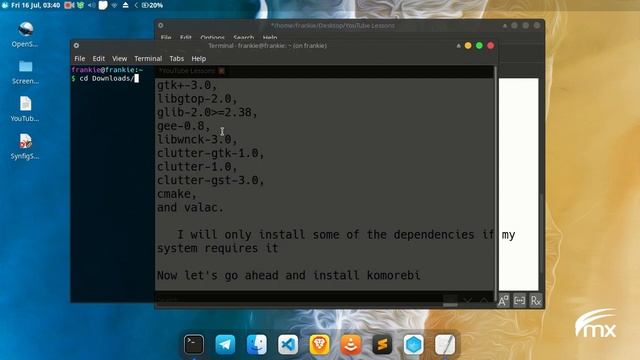Click the battery 20% indicator
The image size is (640, 360).
(x=152, y=5)
